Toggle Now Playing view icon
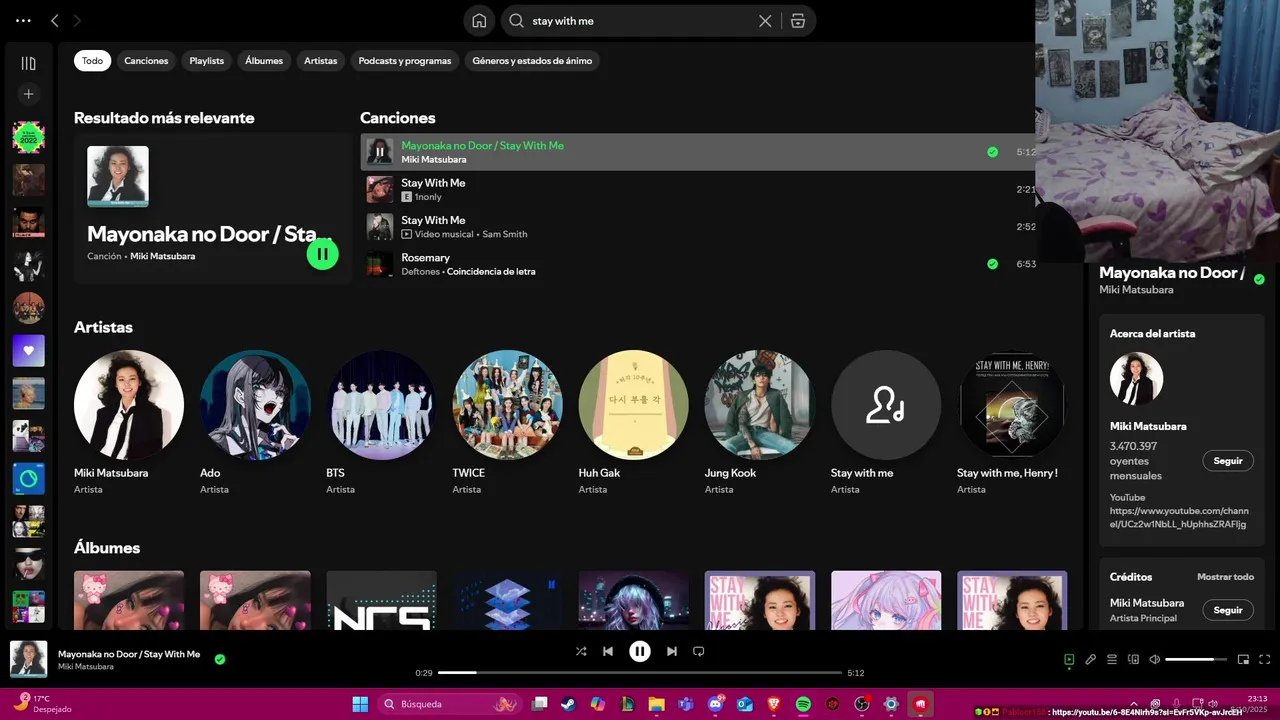The image size is (1280, 720). pos(1069,659)
